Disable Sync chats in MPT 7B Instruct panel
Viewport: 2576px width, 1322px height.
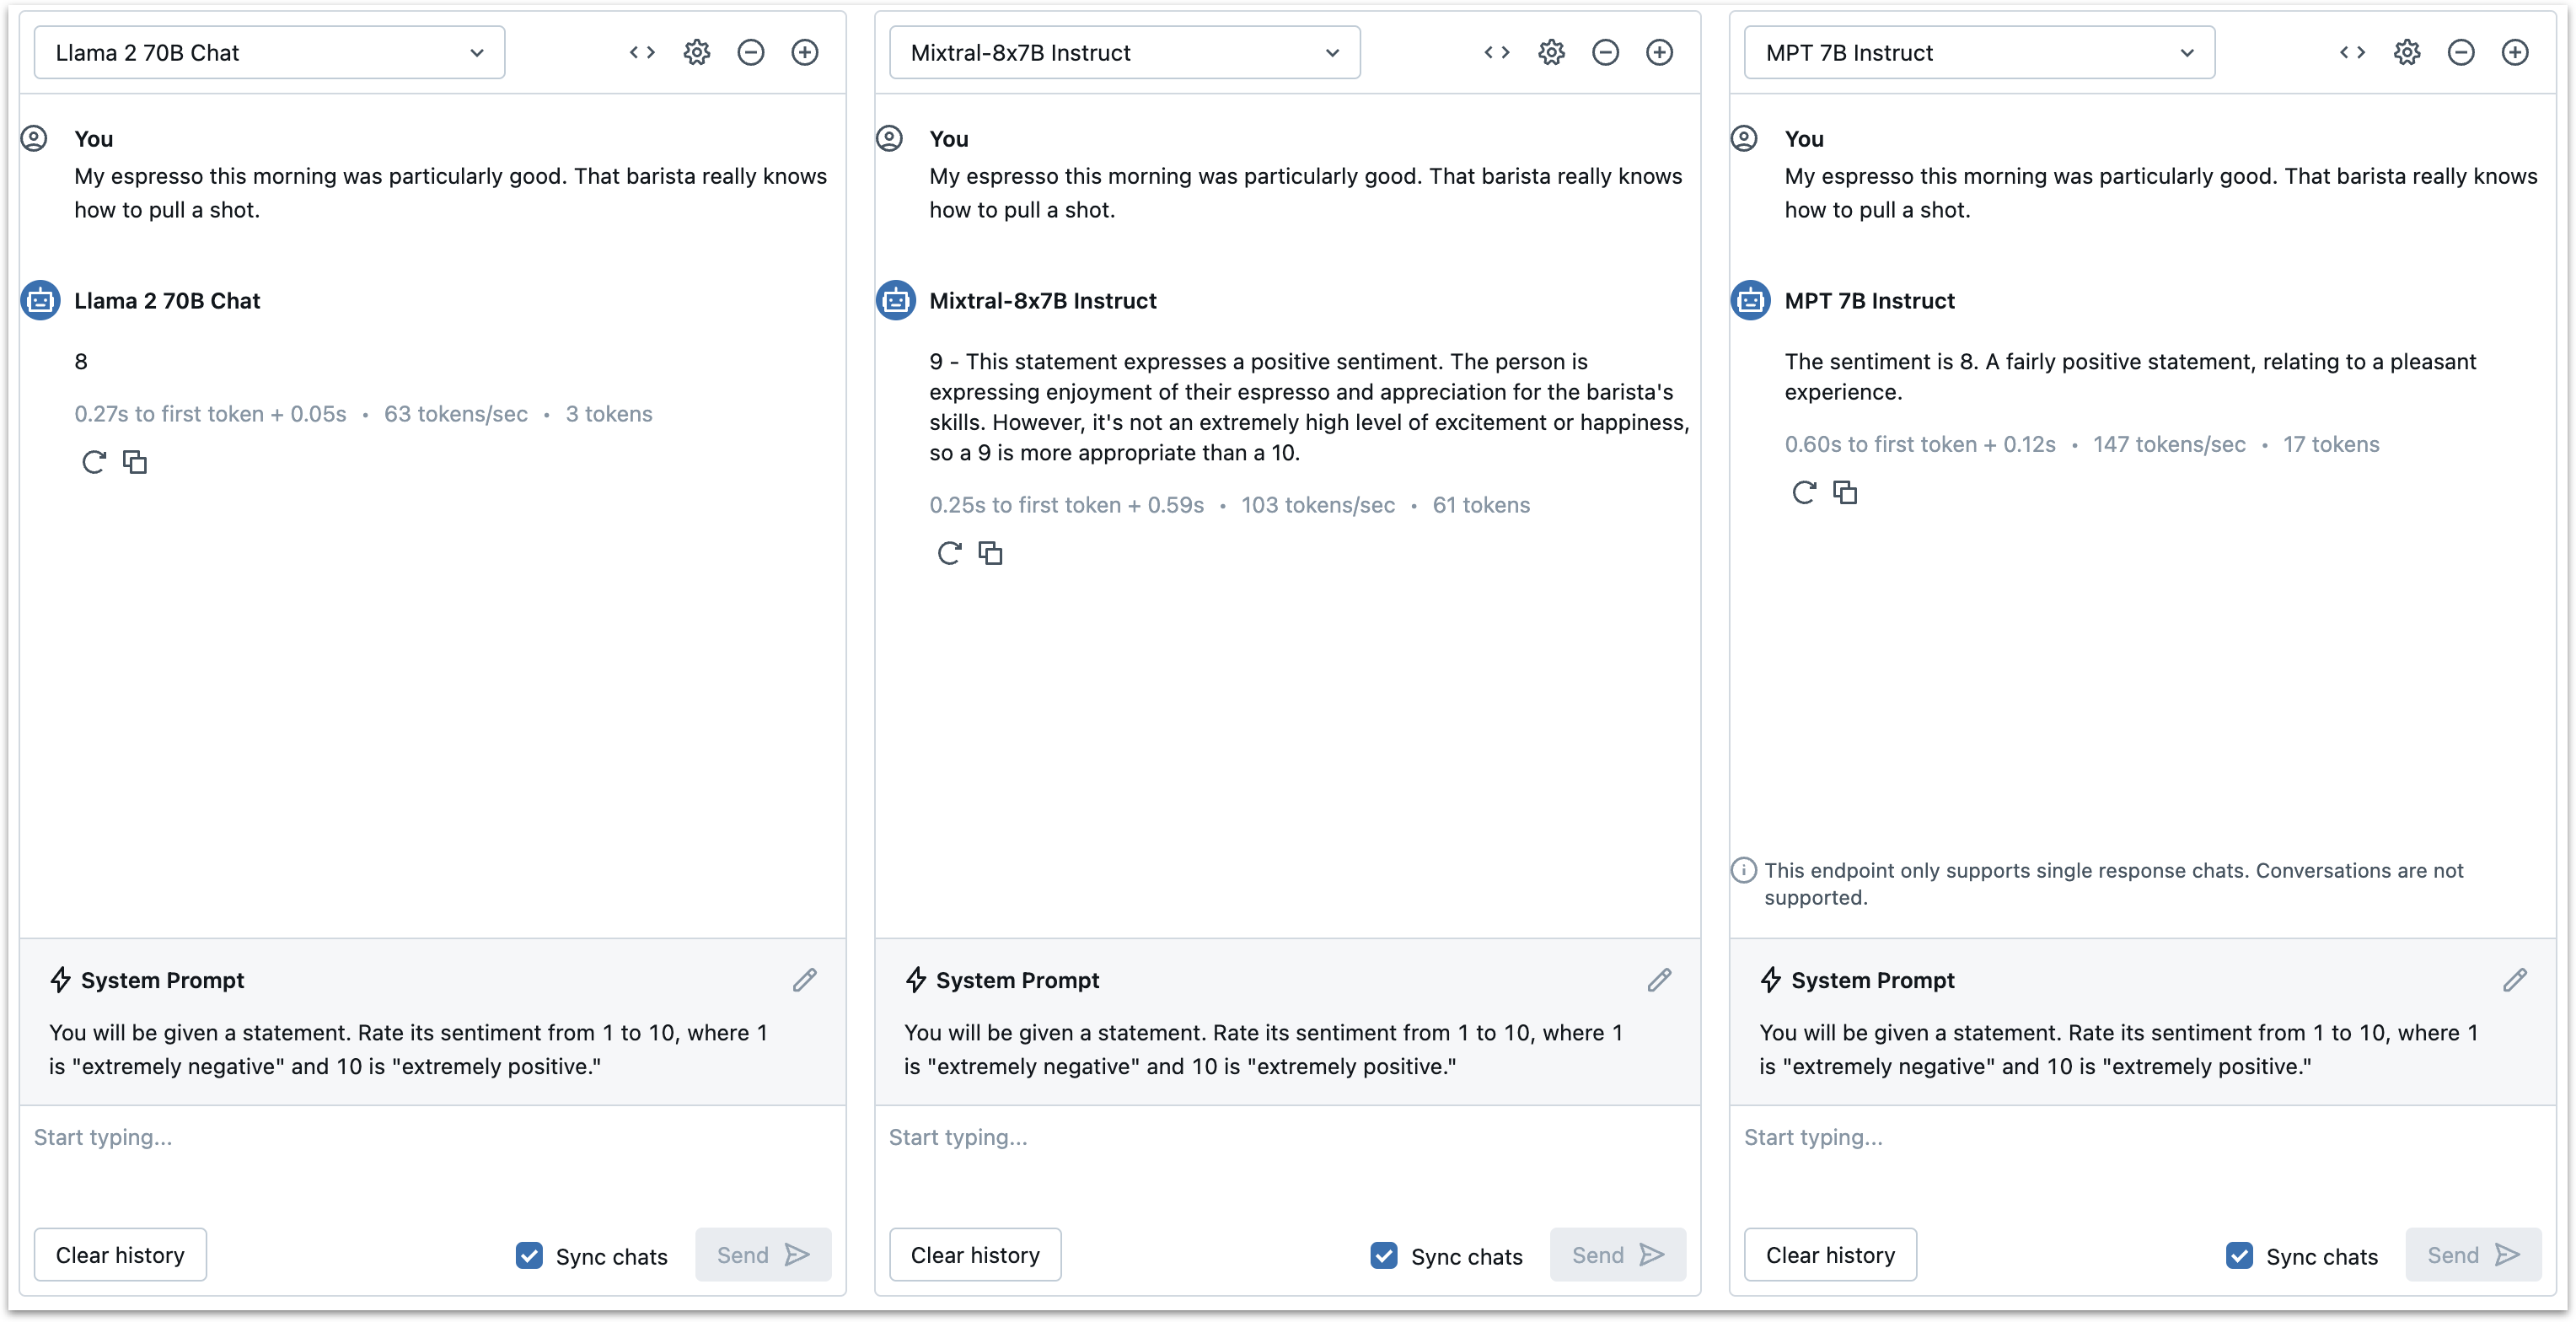pyautogui.click(x=2240, y=1255)
